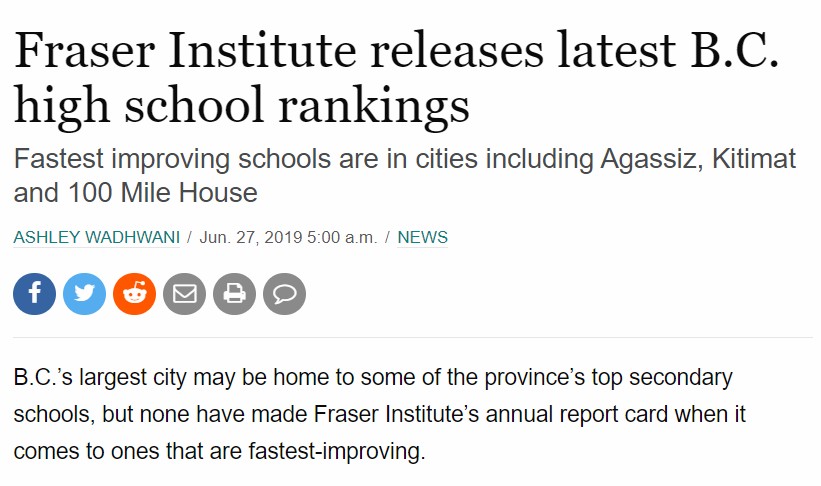Post the article to Reddit
821x486 pixels.
pyautogui.click(x=135, y=294)
